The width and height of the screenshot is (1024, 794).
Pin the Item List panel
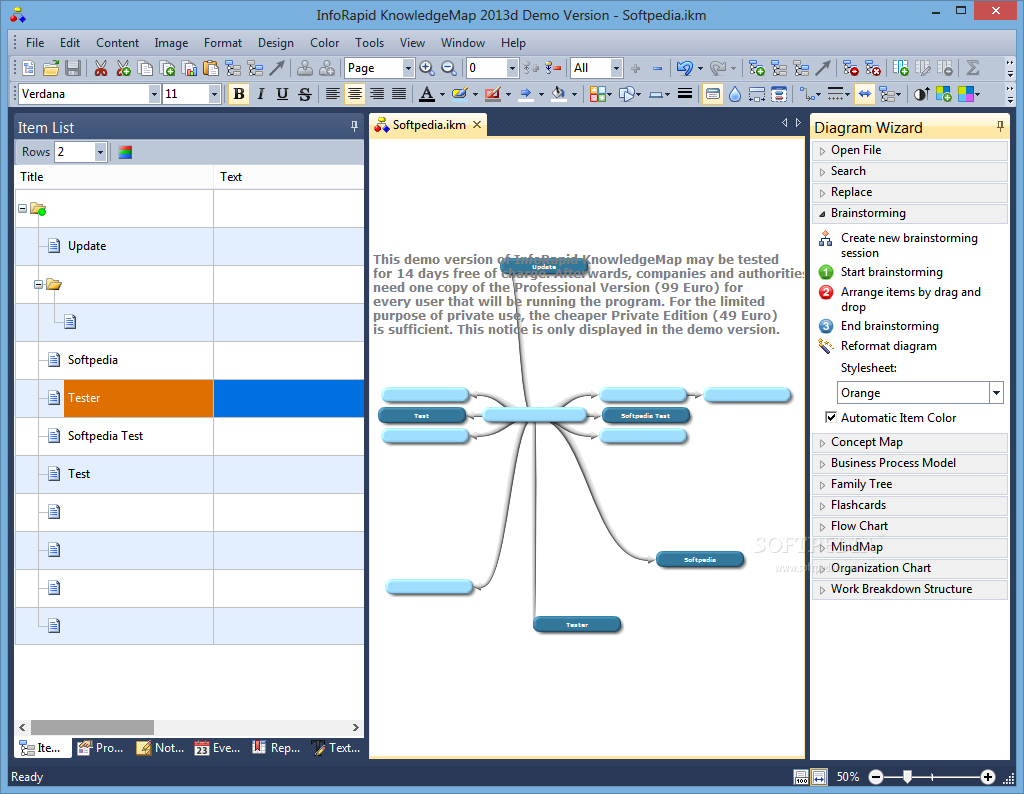pos(354,127)
